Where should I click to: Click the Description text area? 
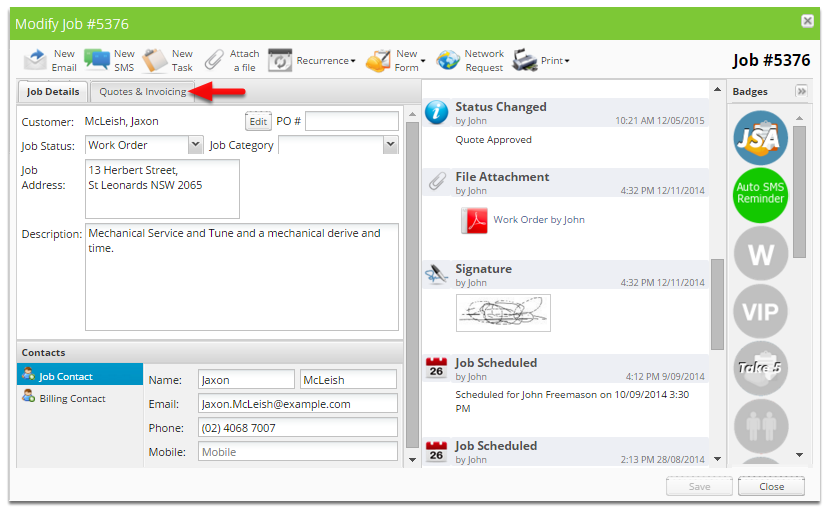tap(242, 277)
